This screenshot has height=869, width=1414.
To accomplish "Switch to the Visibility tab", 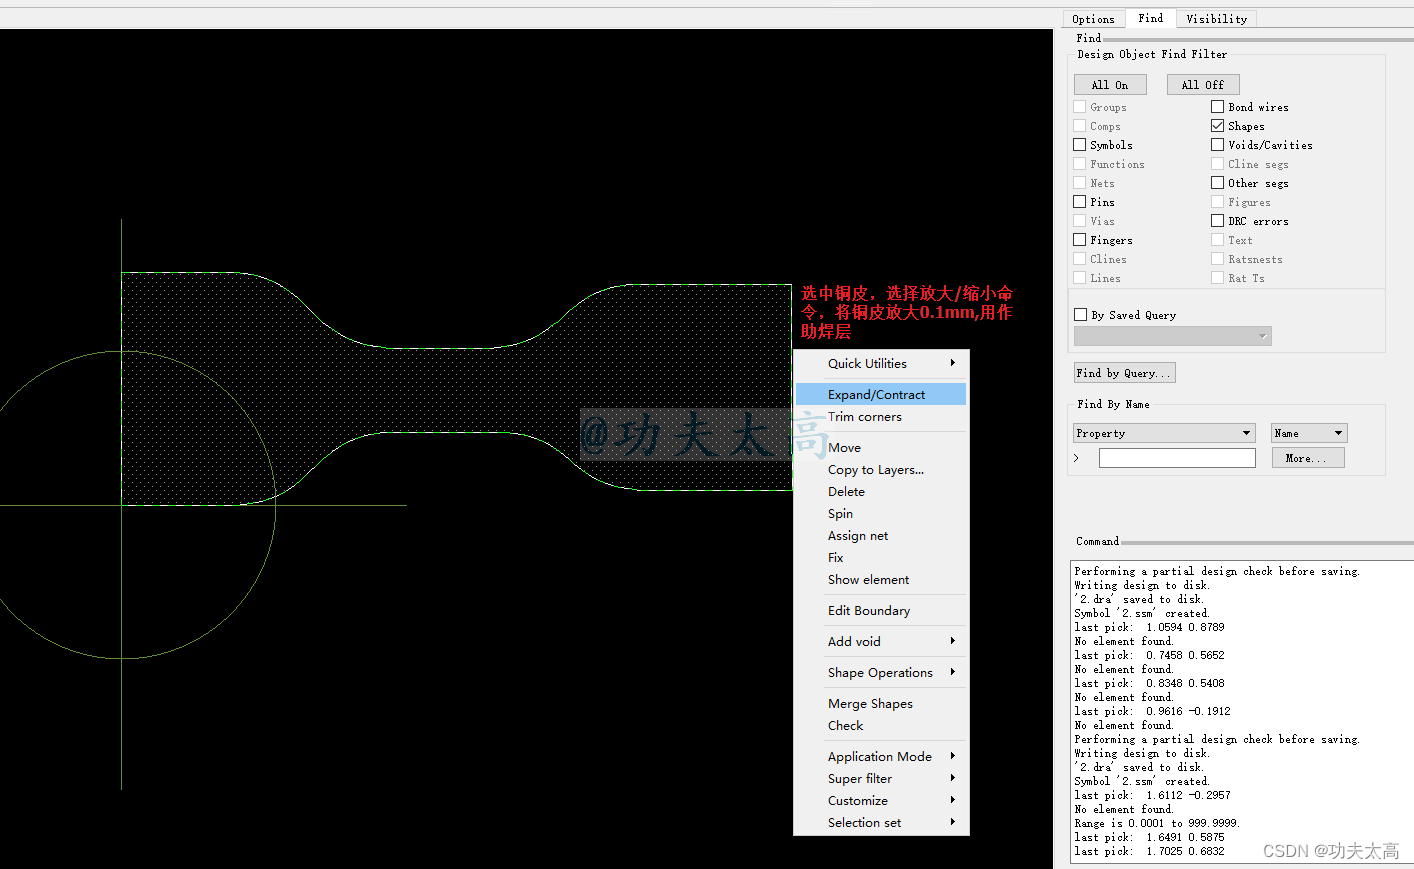I will click(x=1216, y=19).
